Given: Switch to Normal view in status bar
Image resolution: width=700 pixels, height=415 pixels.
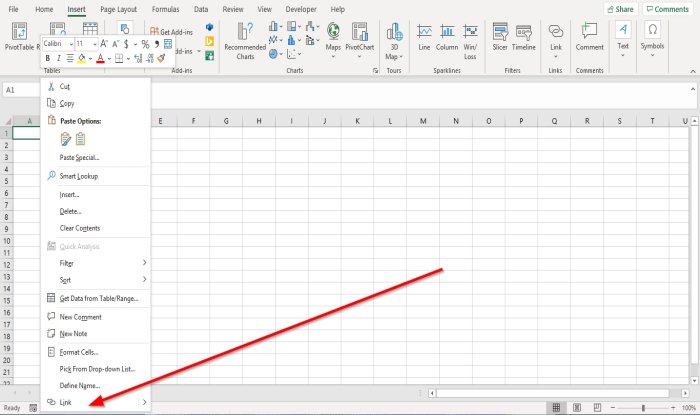Looking at the screenshot, I should 556,407.
